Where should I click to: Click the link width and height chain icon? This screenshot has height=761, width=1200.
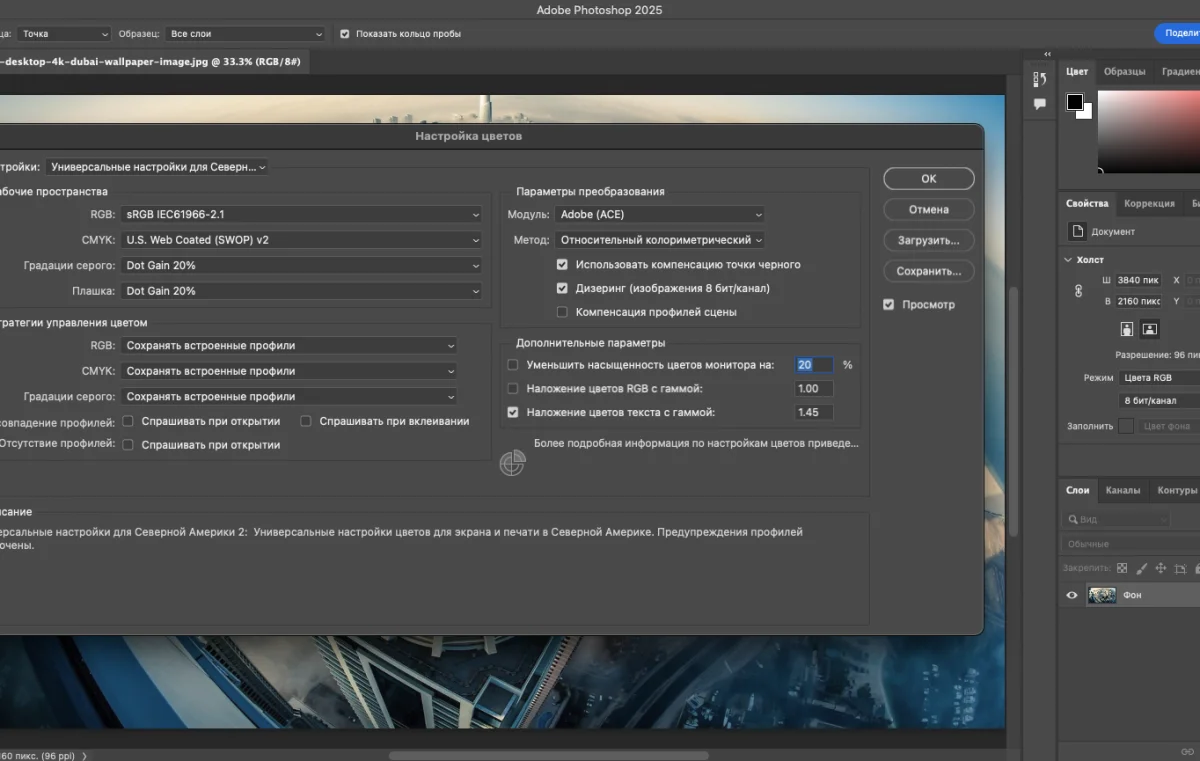[1078, 291]
